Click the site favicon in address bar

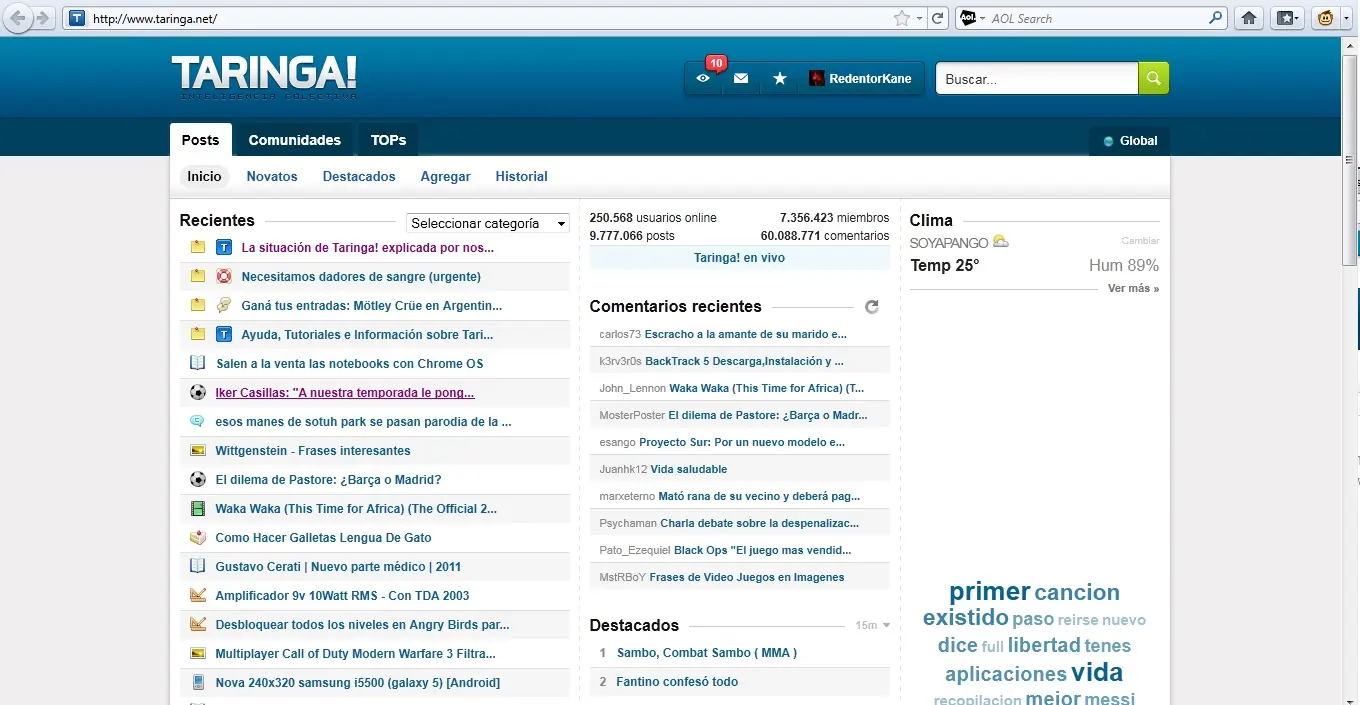[x=76, y=18]
